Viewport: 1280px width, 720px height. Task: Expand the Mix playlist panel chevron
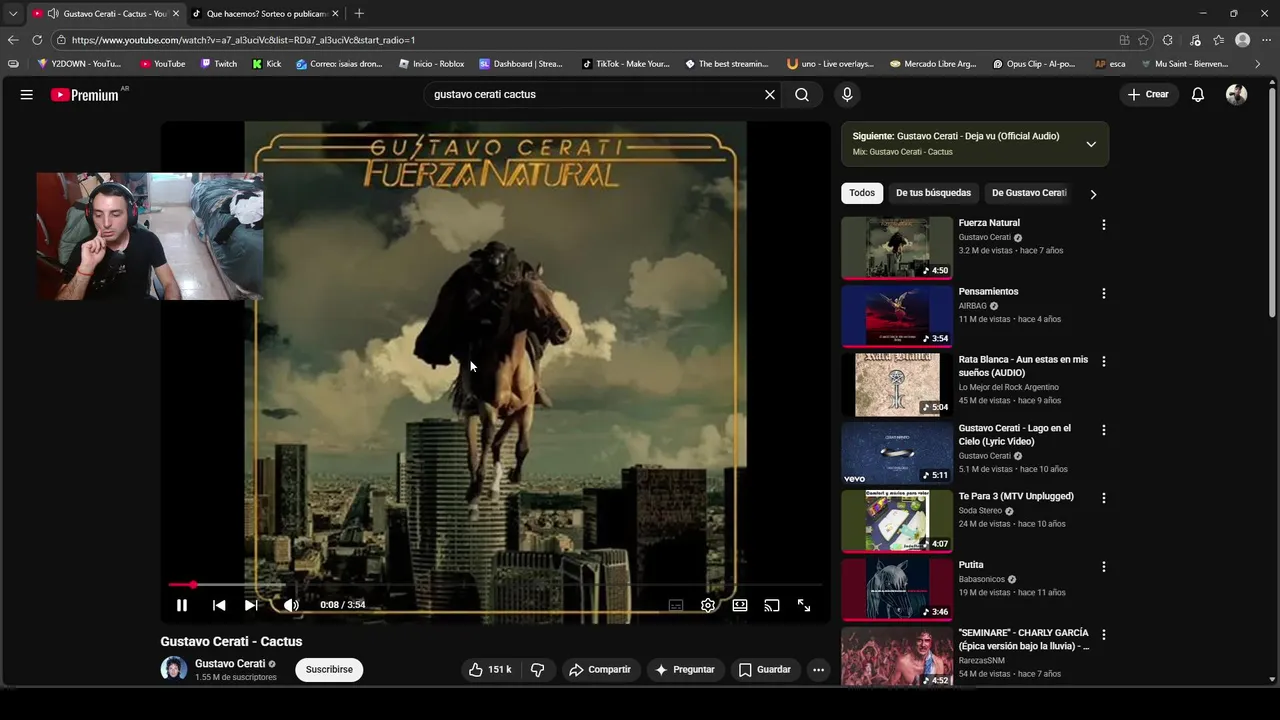pos(1091,144)
